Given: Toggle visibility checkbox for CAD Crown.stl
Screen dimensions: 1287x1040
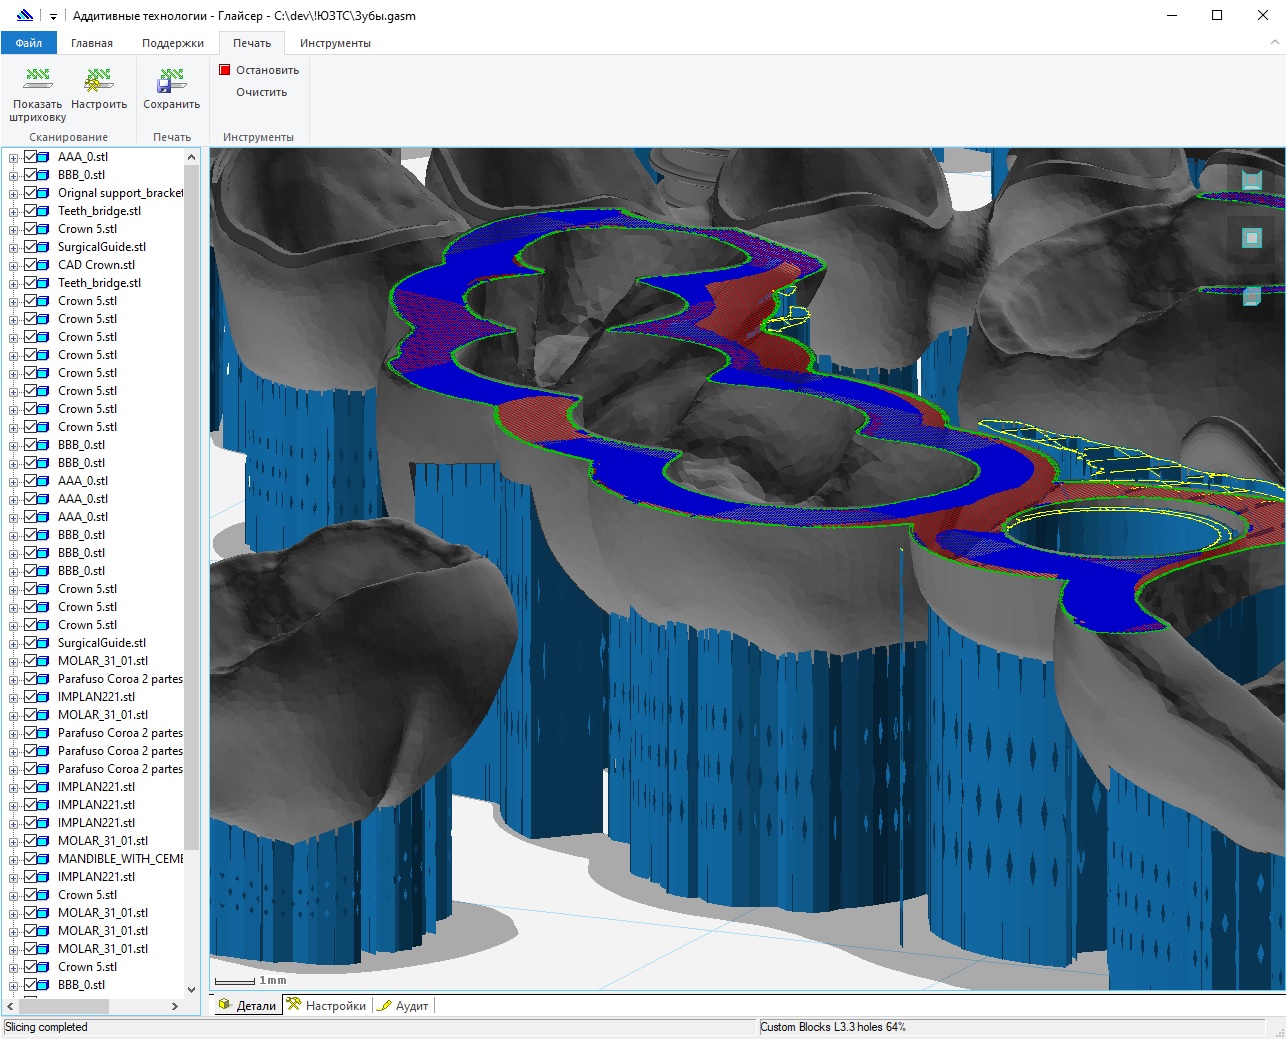Looking at the screenshot, I should (x=30, y=265).
